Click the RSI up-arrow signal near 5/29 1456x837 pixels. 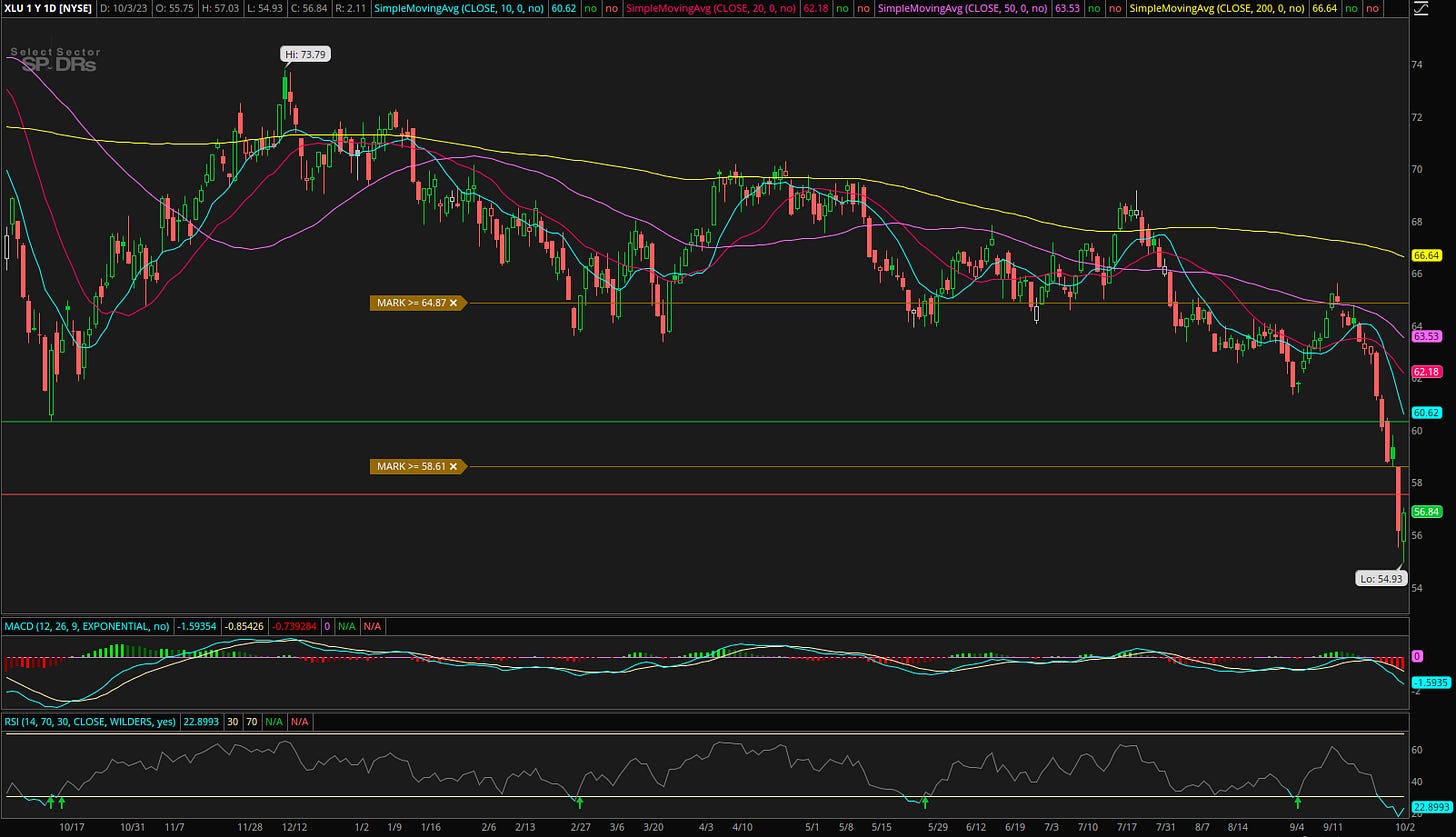click(x=925, y=802)
